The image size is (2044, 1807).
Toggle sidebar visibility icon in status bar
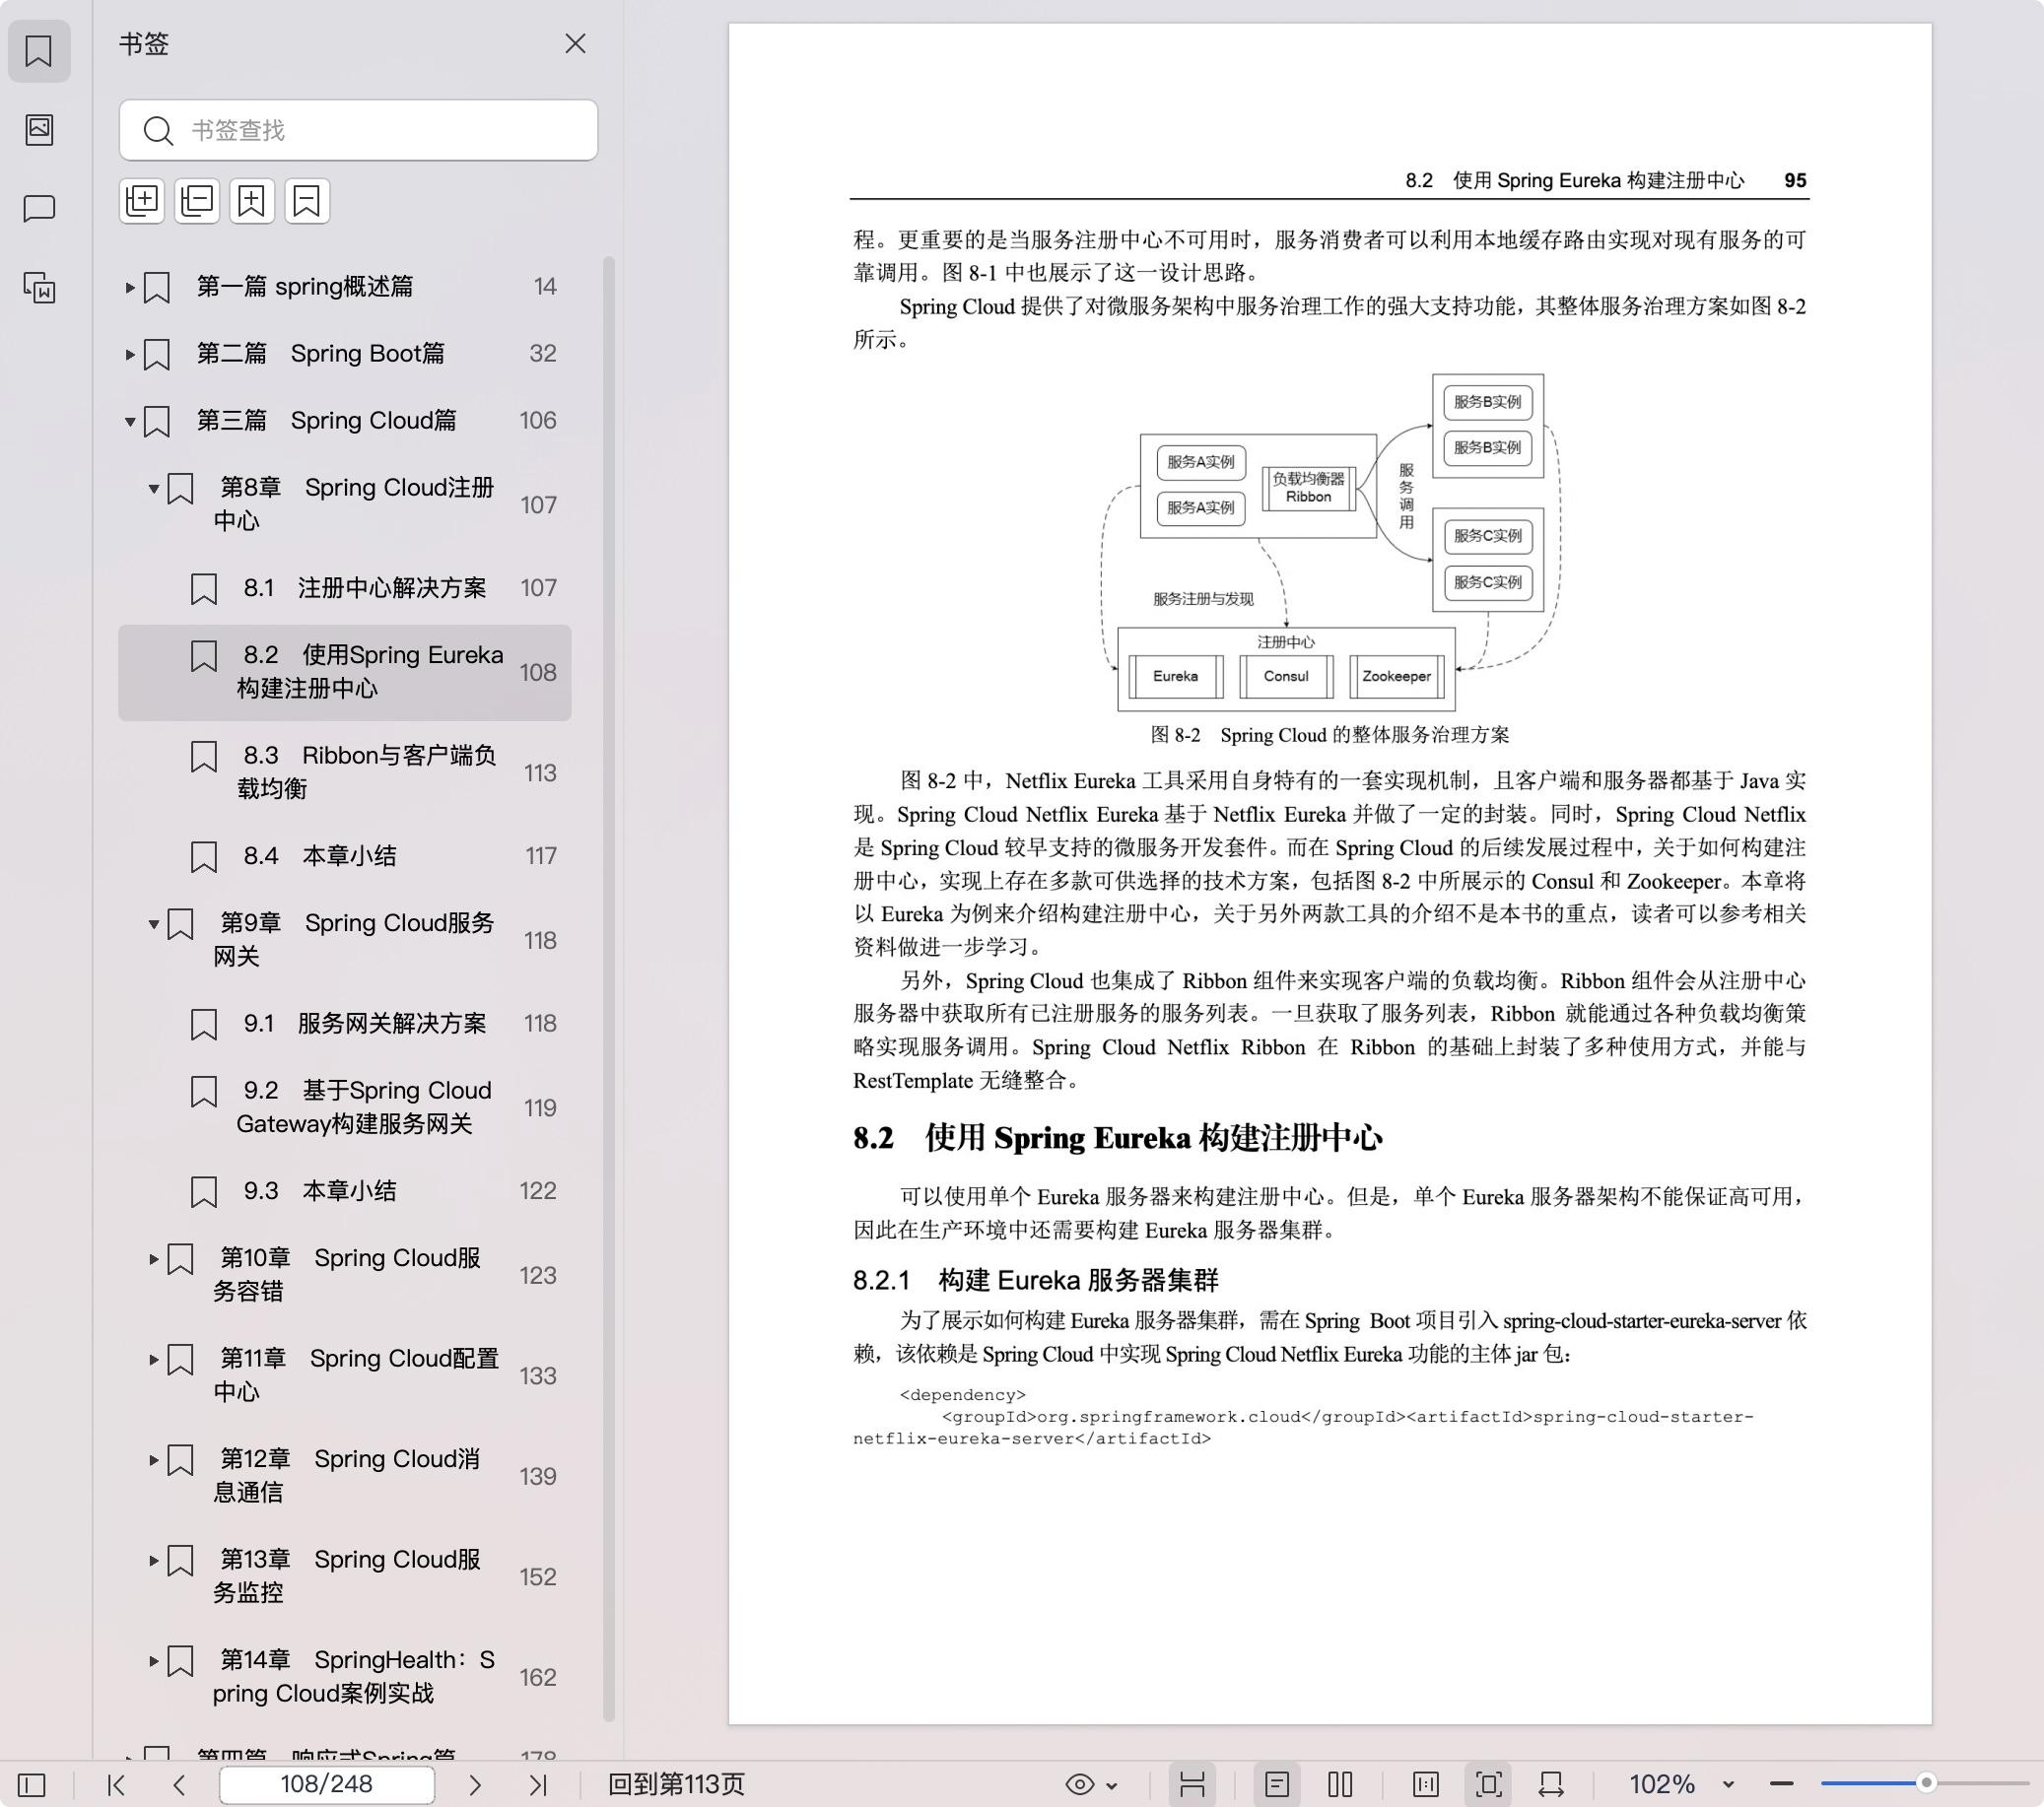click(x=32, y=1785)
